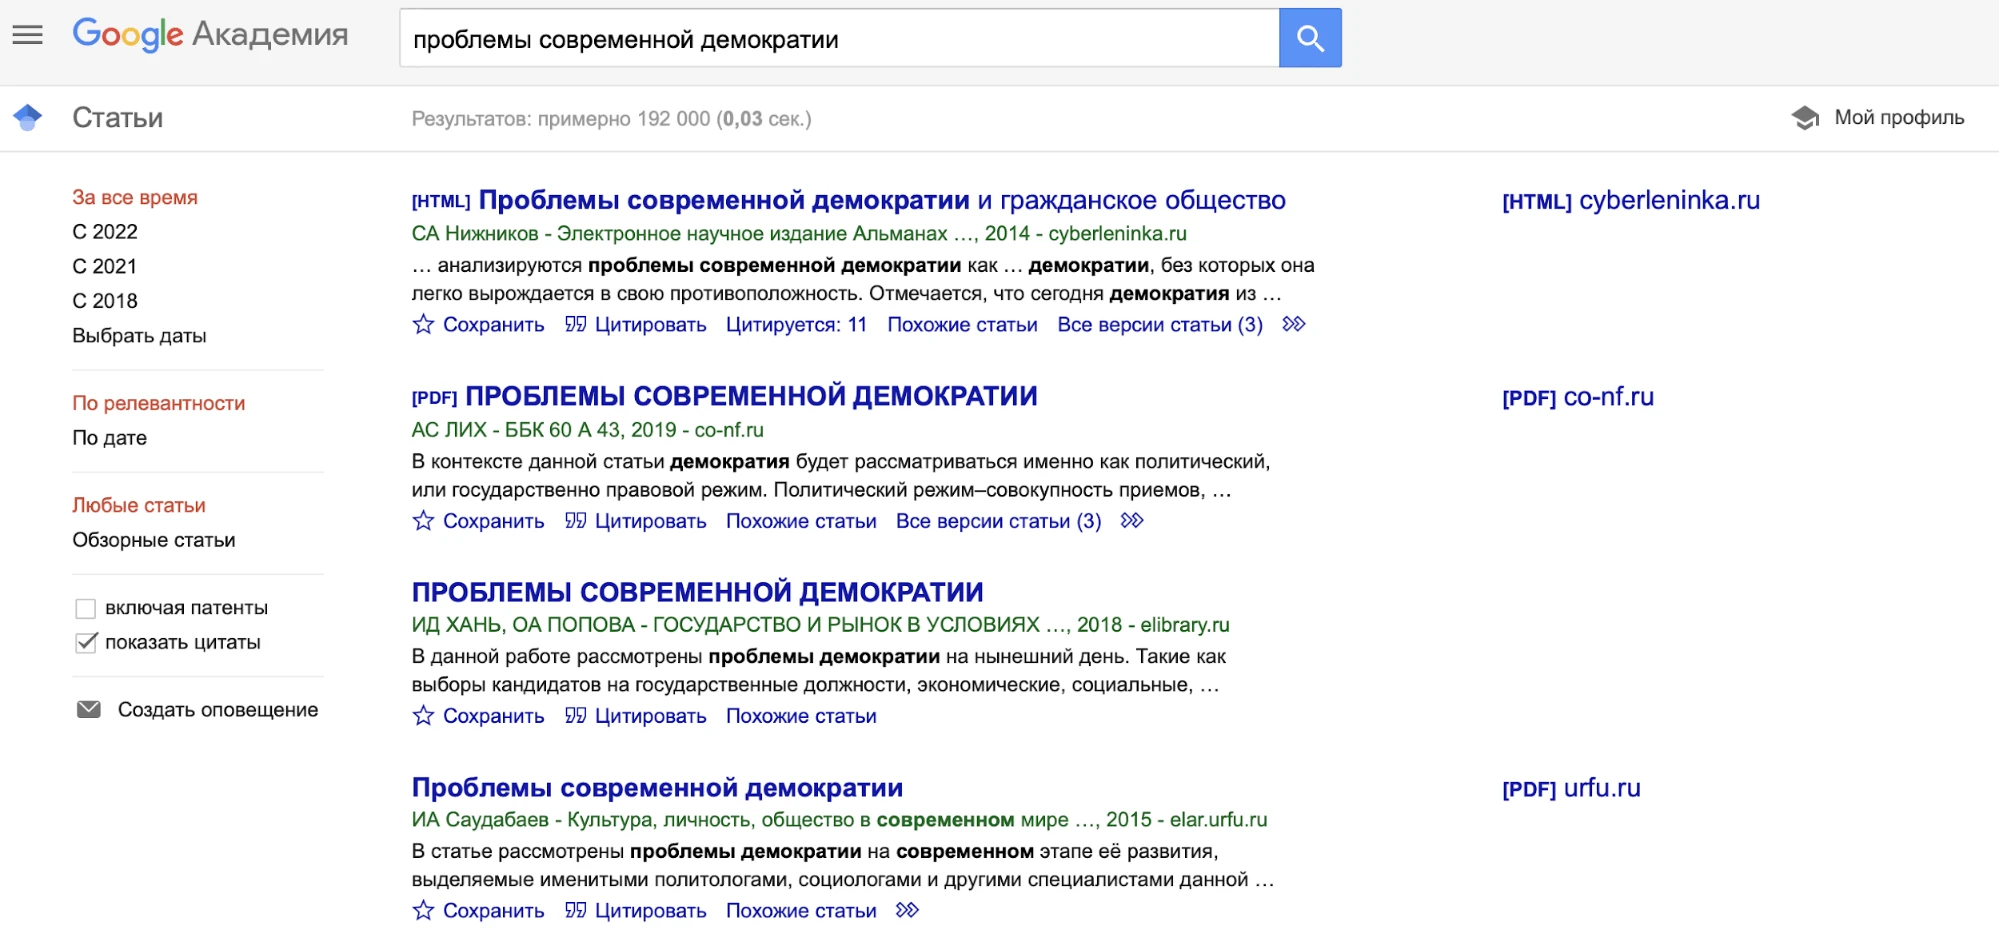Expand more options arrows for the second result
Screen dimensions: 1999x946
pos(1132,521)
